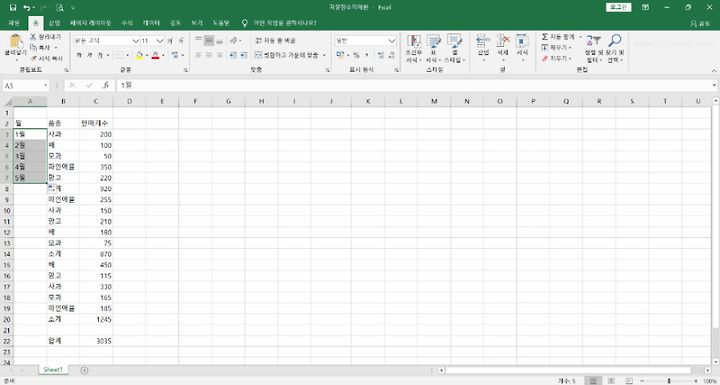Open 셀 스타일 cell styles gallery
The image size is (720, 385).
(x=455, y=48)
